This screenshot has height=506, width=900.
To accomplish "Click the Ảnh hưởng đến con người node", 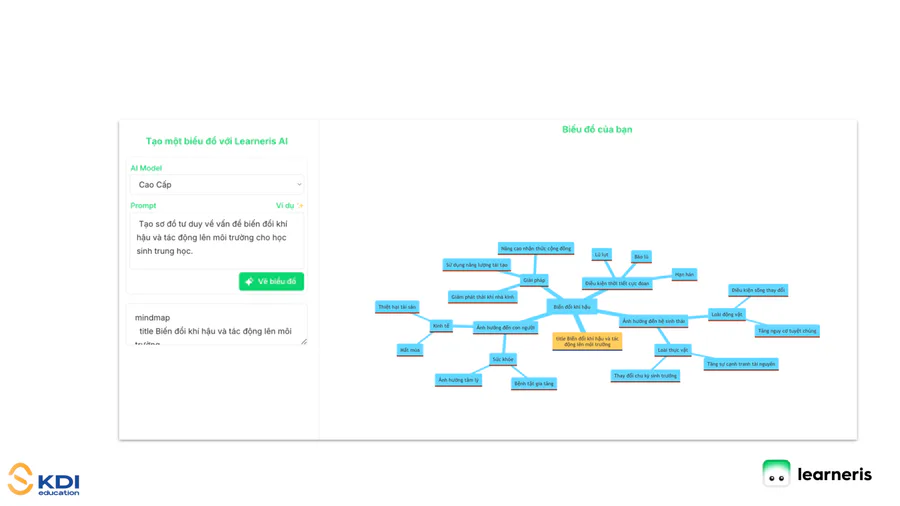I will [x=505, y=328].
